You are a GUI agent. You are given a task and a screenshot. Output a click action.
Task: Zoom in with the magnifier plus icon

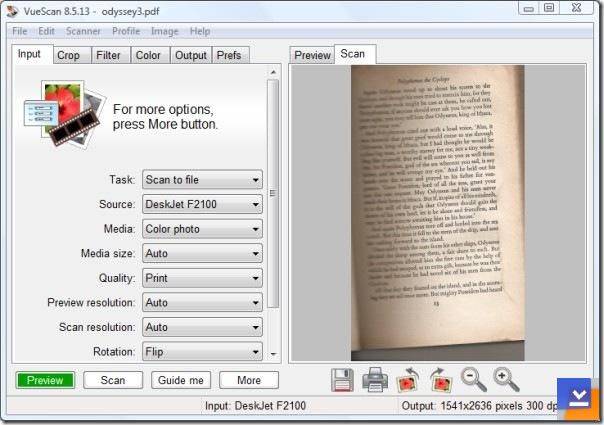(506, 380)
